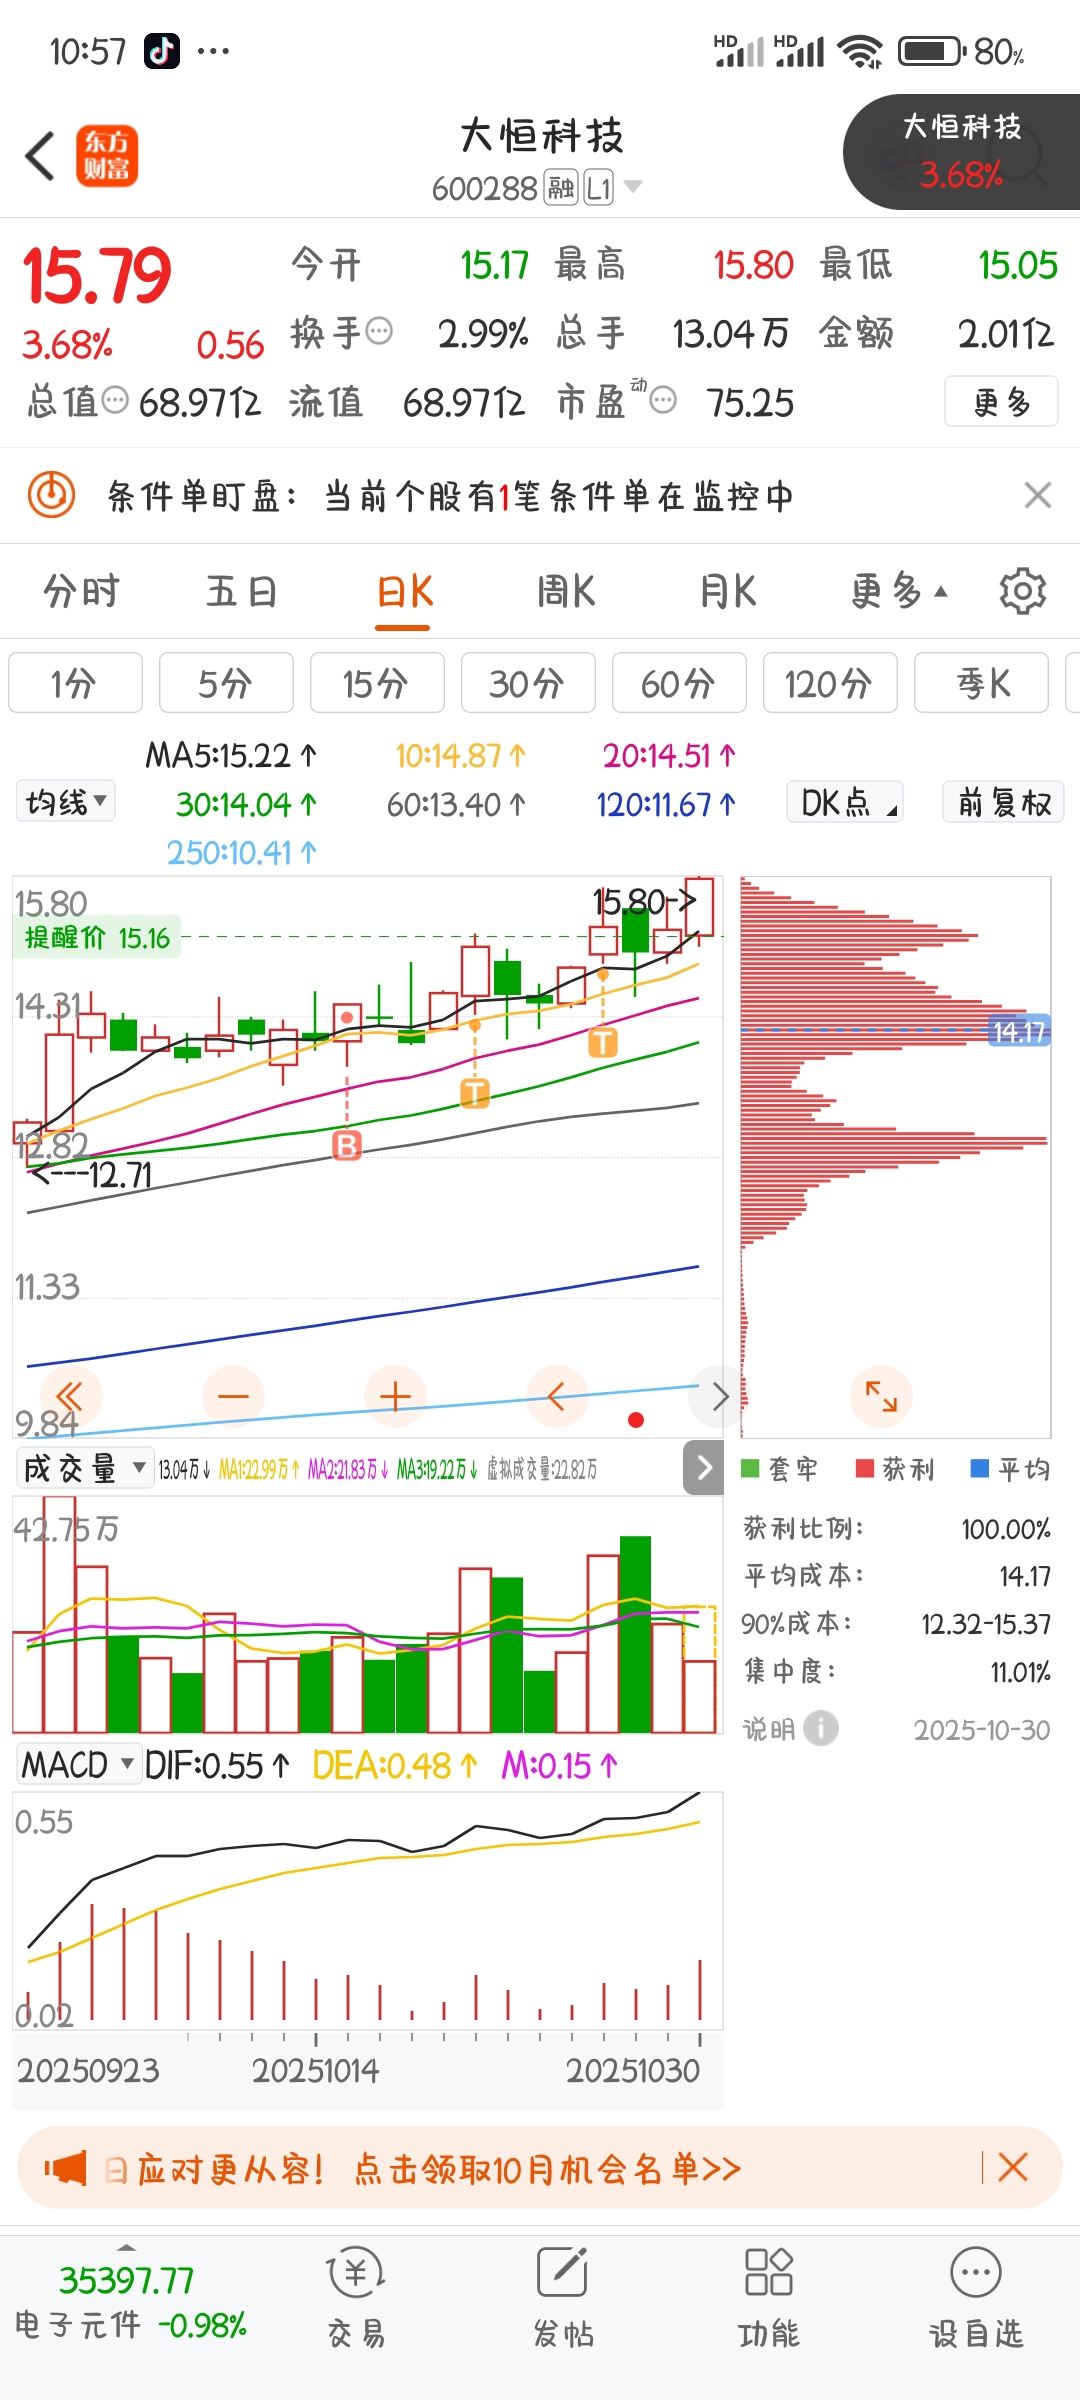Select the 5分 period button

click(226, 683)
